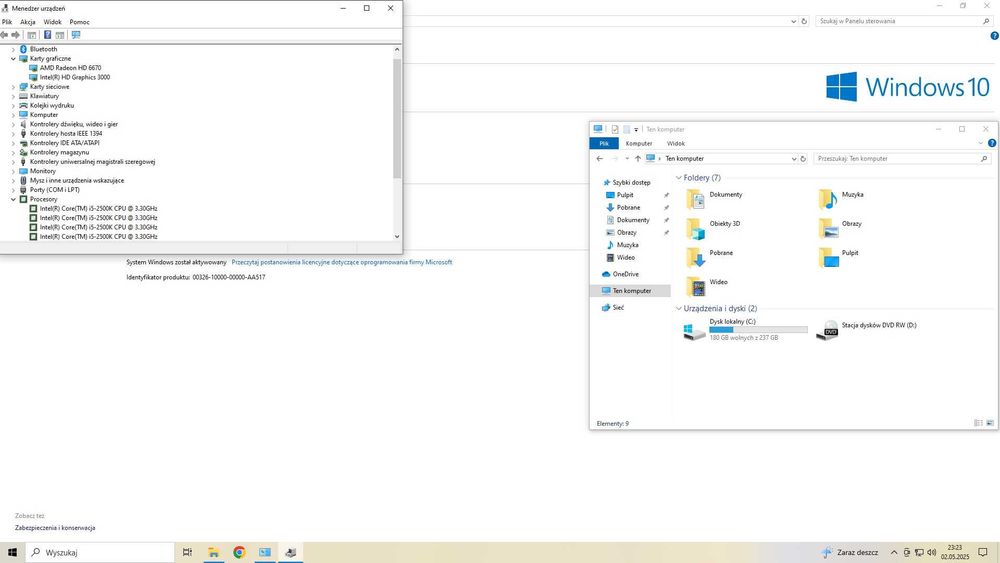Select the Obrazy folder icon
Screen dimensions: 1000x563
pos(828,228)
